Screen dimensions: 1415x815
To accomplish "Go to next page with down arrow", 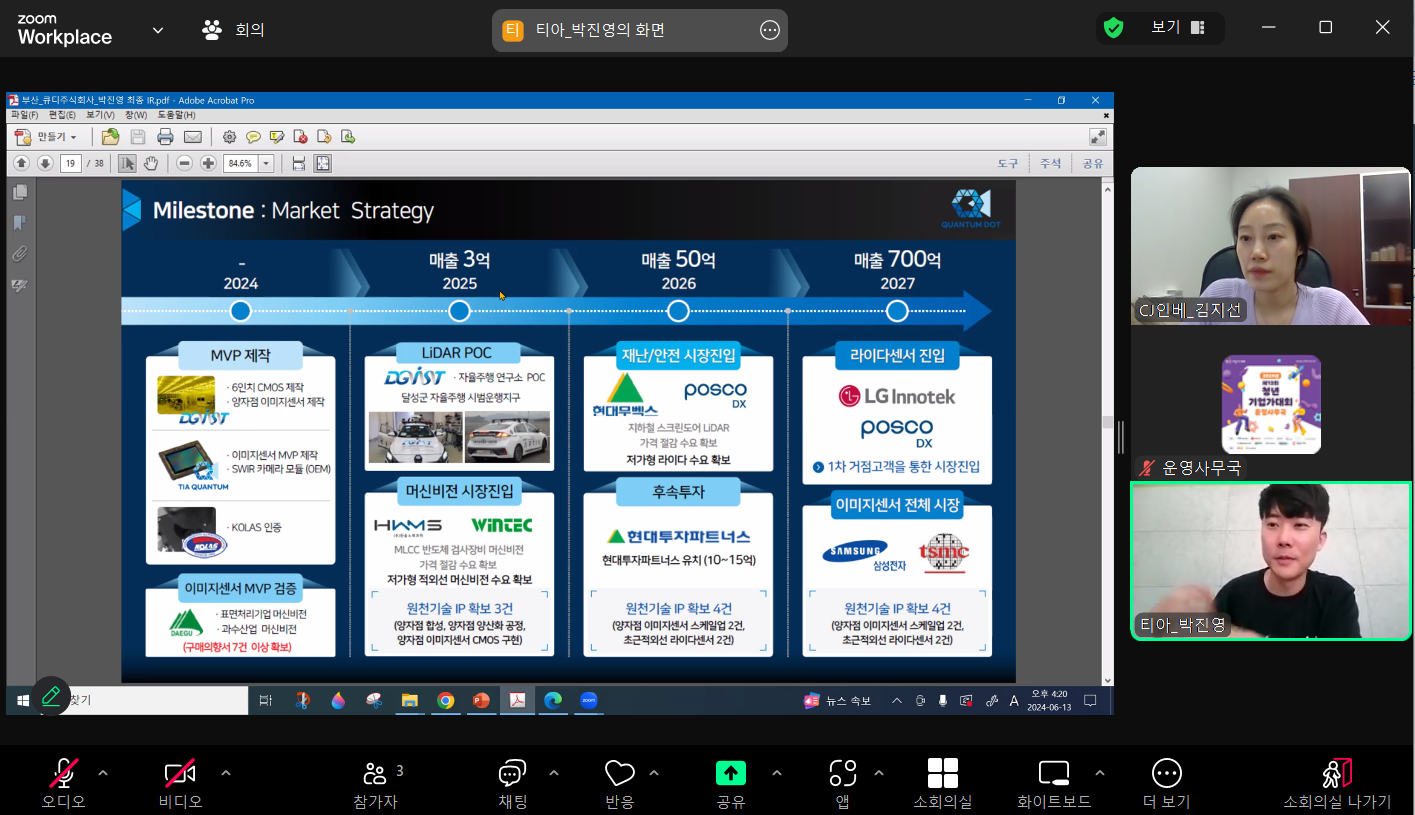I will point(45,163).
